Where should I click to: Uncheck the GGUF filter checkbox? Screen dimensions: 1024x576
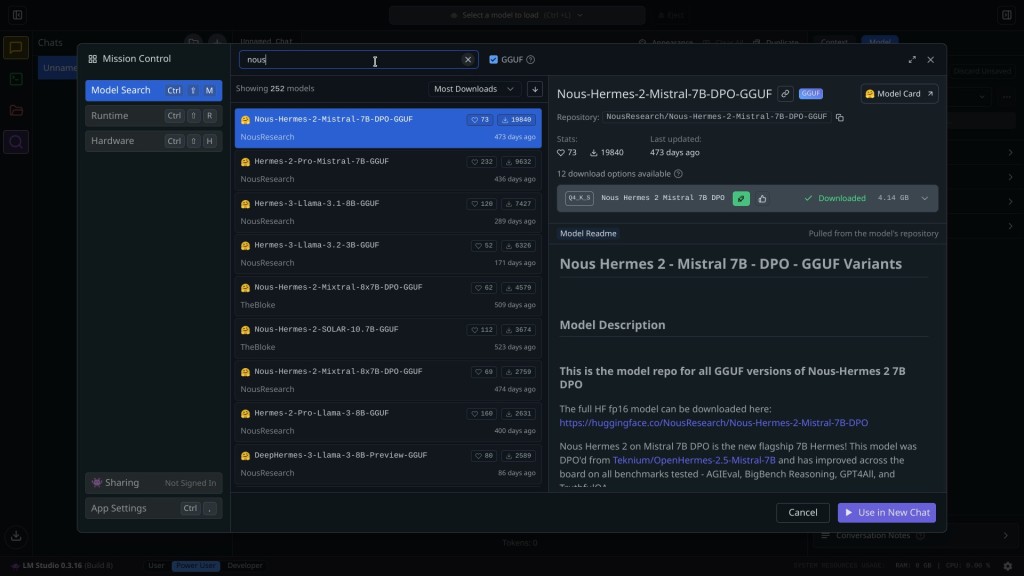[x=493, y=60]
